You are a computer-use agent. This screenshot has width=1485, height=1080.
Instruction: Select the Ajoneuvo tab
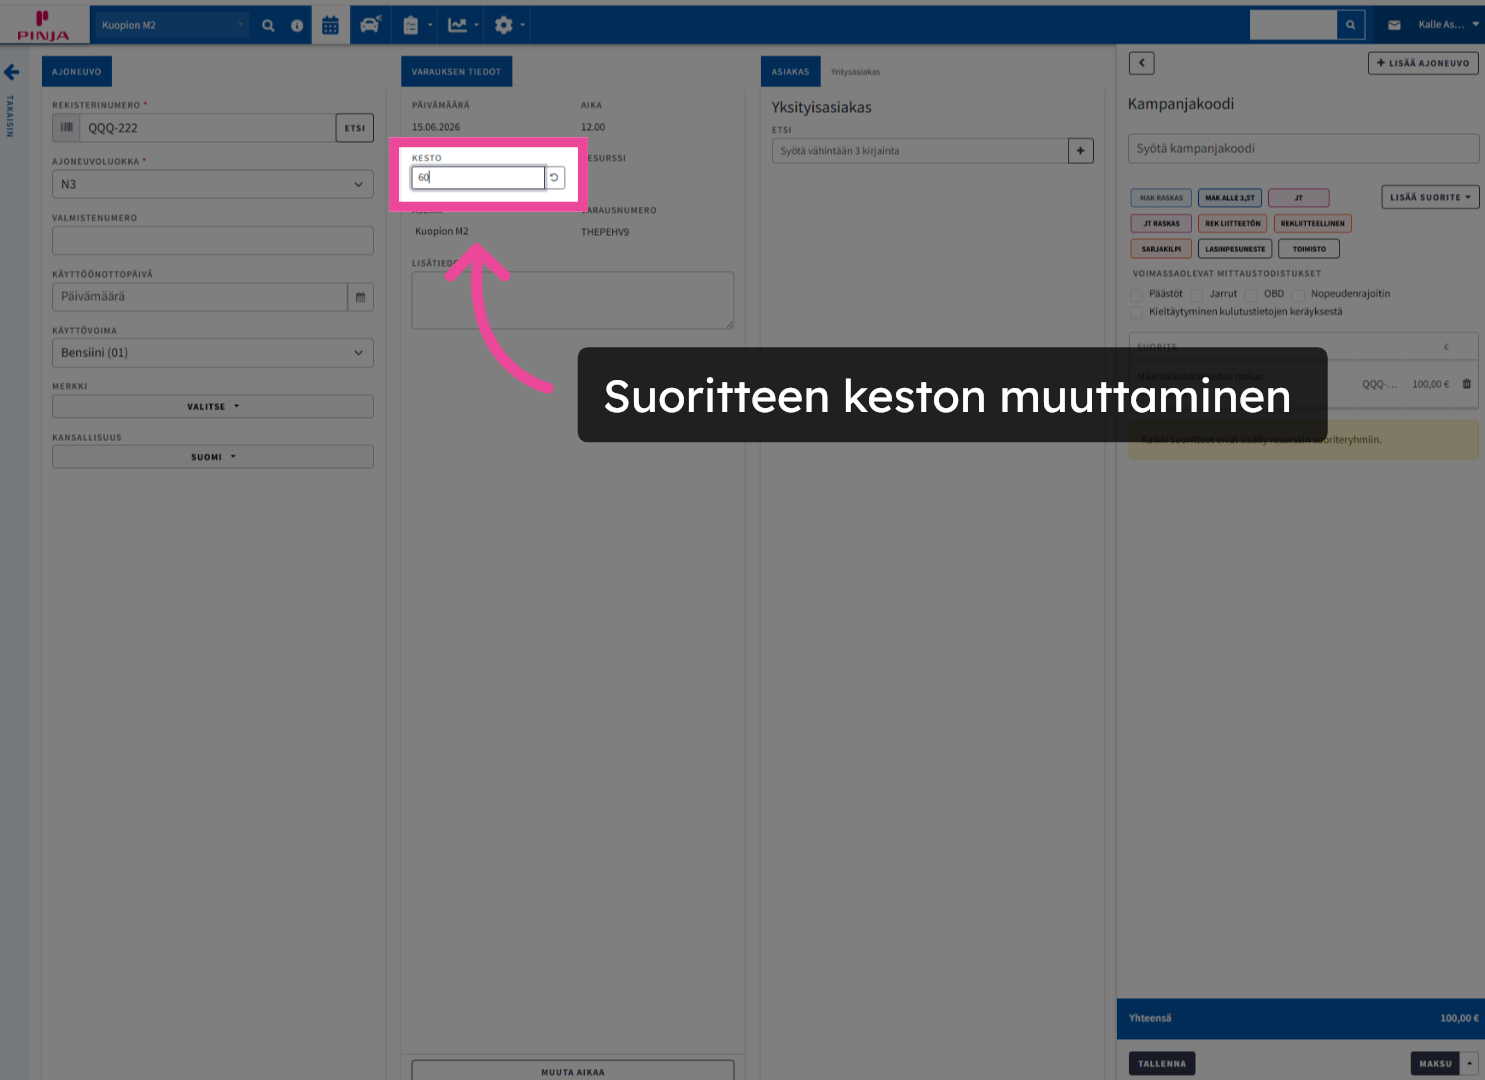click(x=77, y=72)
